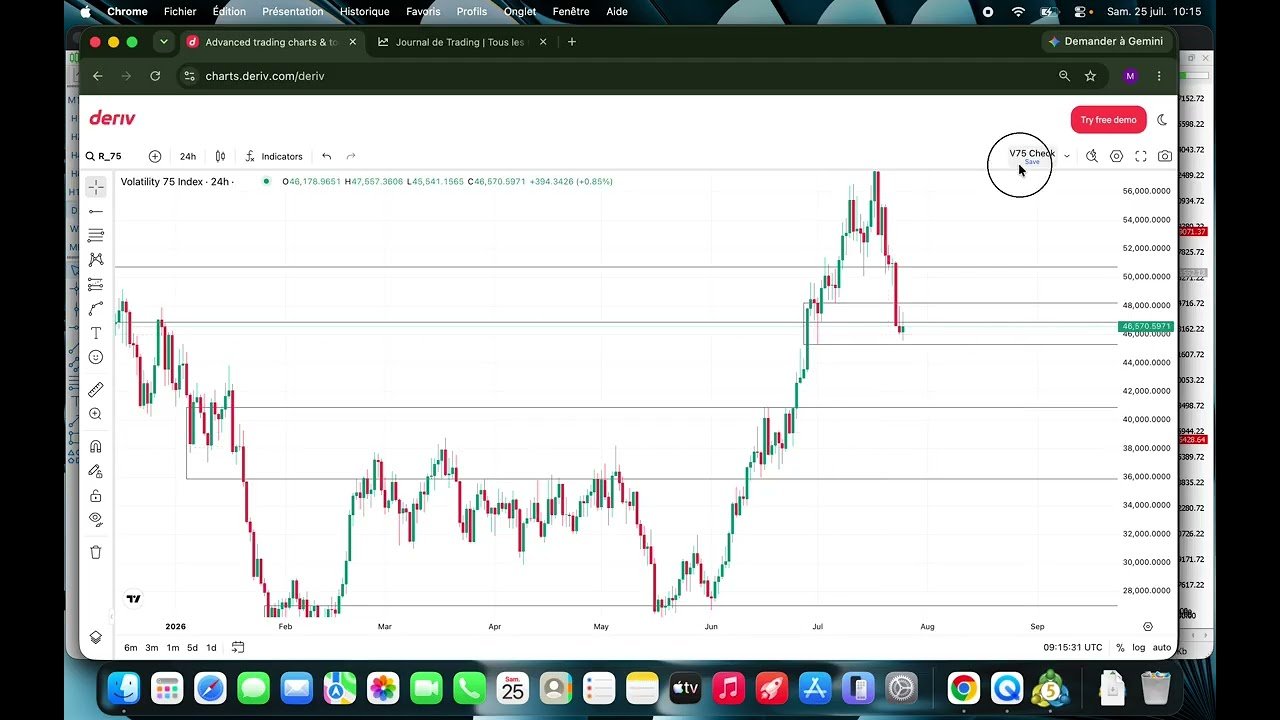Image resolution: width=1280 pixels, height=720 pixels.
Task: Open the 24h interval dropdown
Action: click(x=188, y=156)
